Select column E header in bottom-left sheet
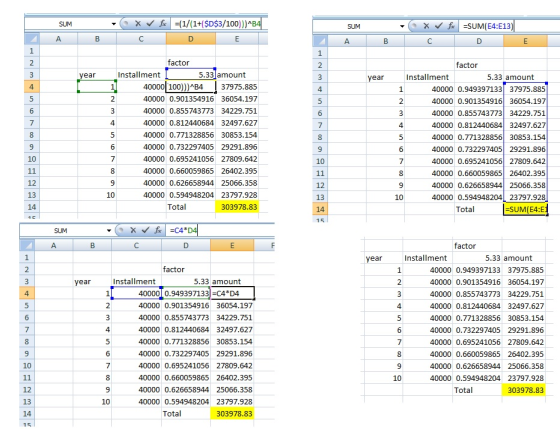This screenshot has height=429, width=560. click(x=232, y=245)
